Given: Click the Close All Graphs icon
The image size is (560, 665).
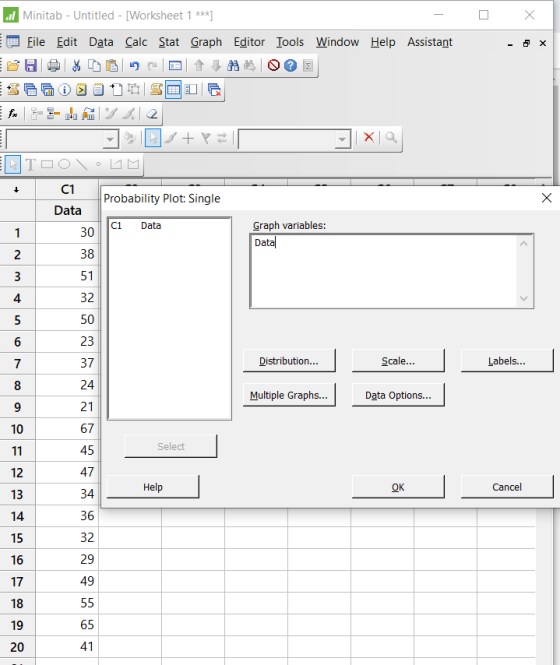Looking at the screenshot, I should 215,89.
